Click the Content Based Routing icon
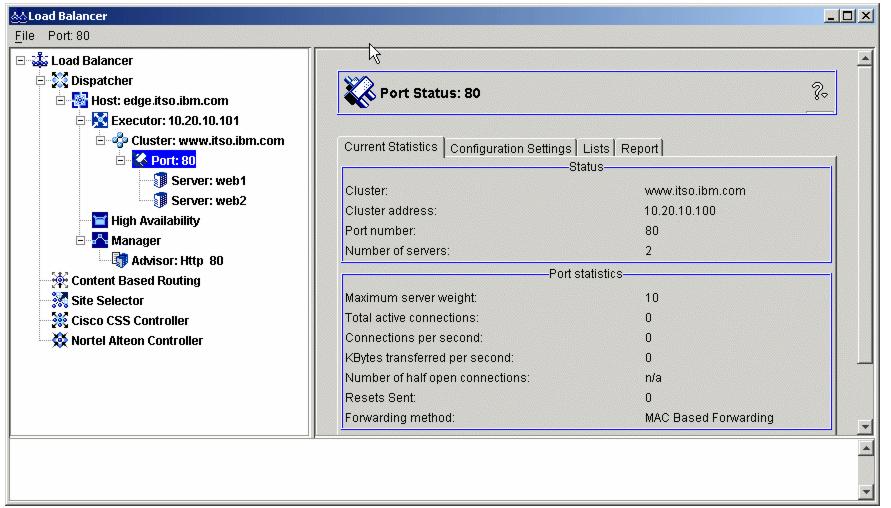 (60, 280)
